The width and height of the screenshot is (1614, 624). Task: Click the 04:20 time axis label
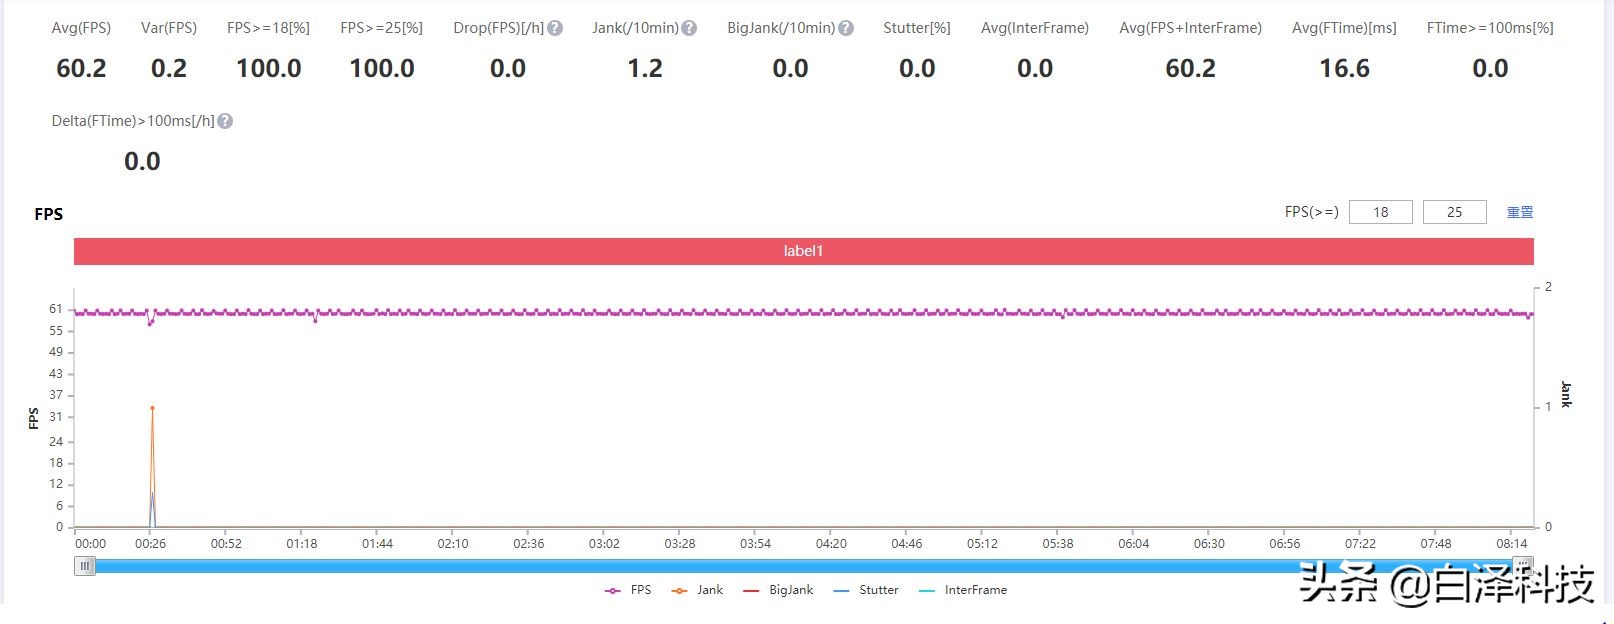click(831, 544)
